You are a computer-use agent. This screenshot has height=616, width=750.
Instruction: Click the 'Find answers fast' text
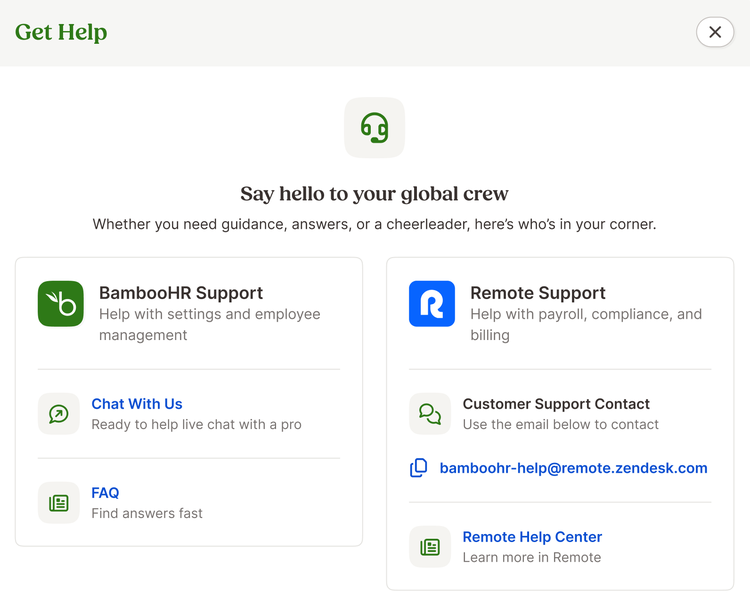pyautogui.click(x=147, y=513)
